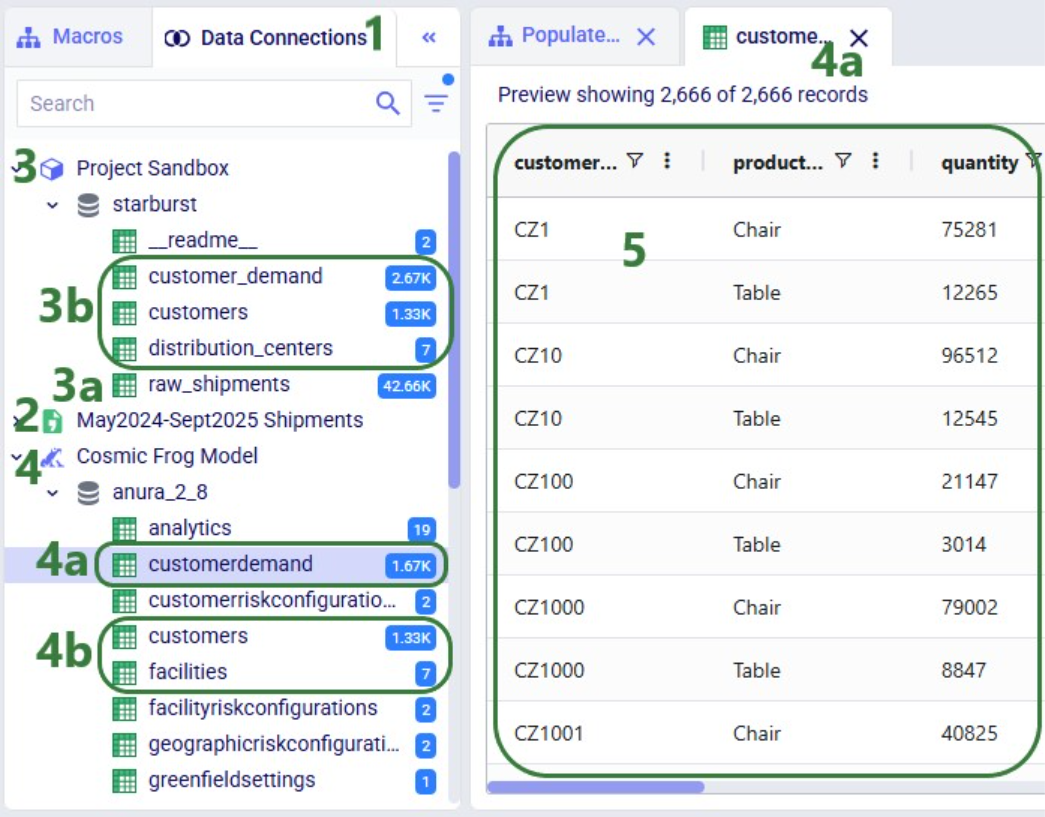
Task: Open the geographicriskconfigurations table
Action: click(x=274, y=744)
